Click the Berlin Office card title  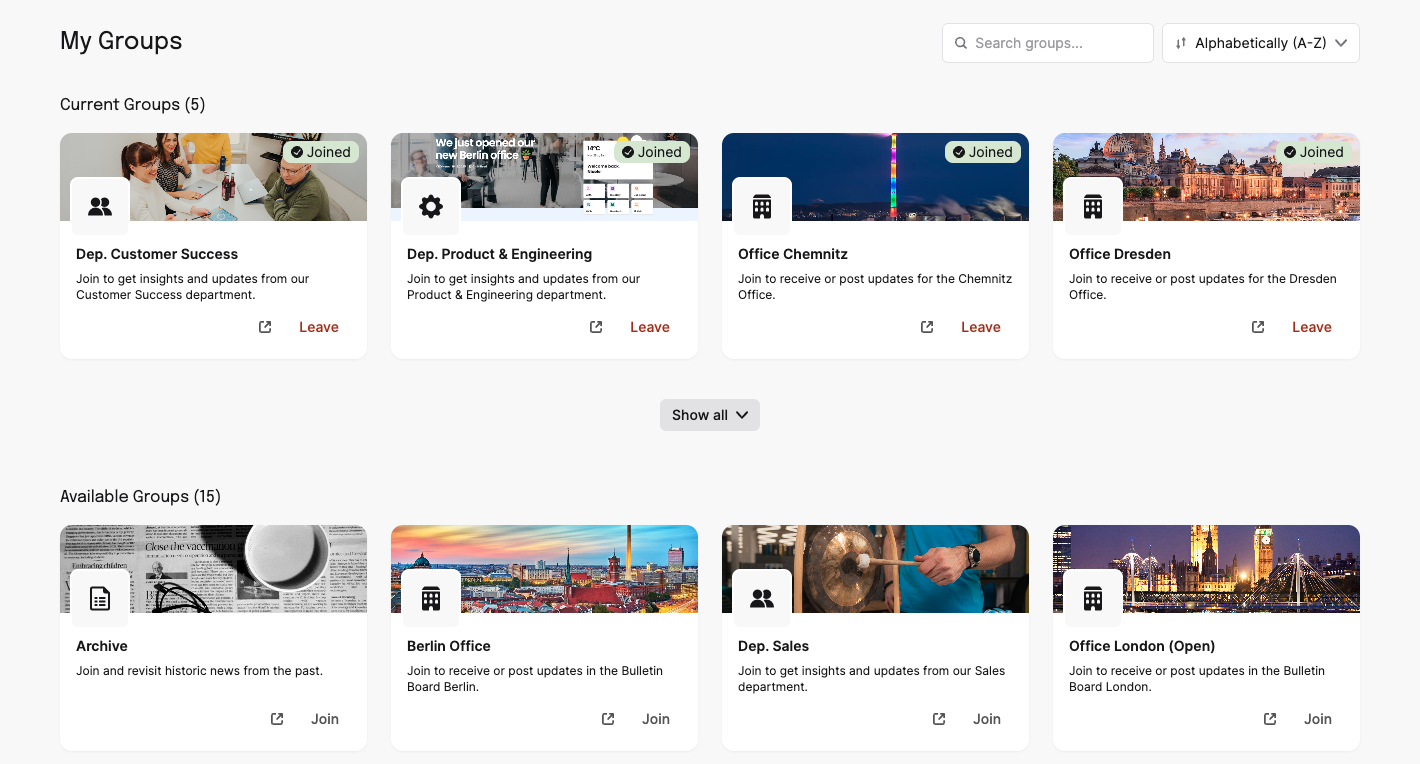(449, 646)
